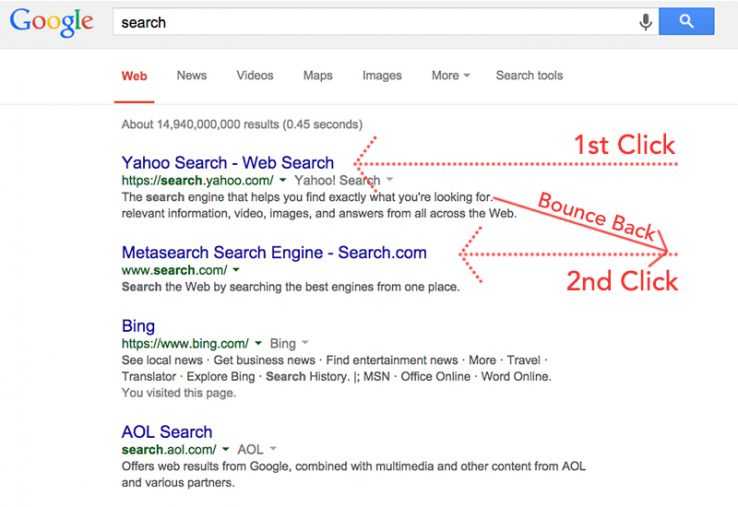Click the search query input field
Viewport: 738px width, 507px height.
coord(370,22)
